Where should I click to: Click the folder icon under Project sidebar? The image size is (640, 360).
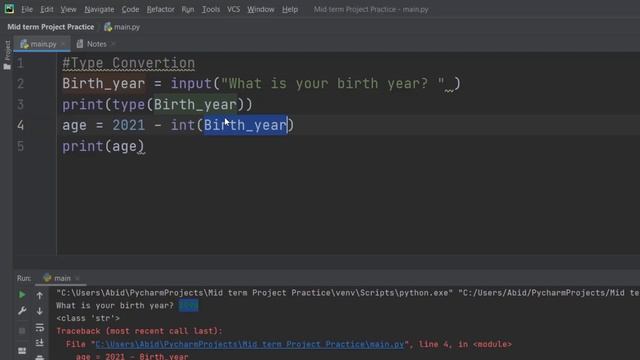pyautogui.click(x=7, y=66)
